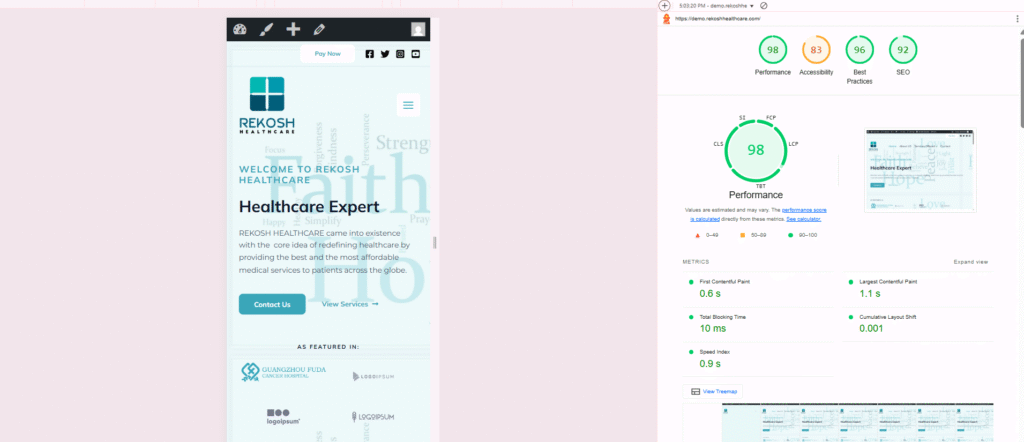Open the WordPress dashboard gauge icon
The width and height of the screenshot is (1024, 442).
(240, 30)
